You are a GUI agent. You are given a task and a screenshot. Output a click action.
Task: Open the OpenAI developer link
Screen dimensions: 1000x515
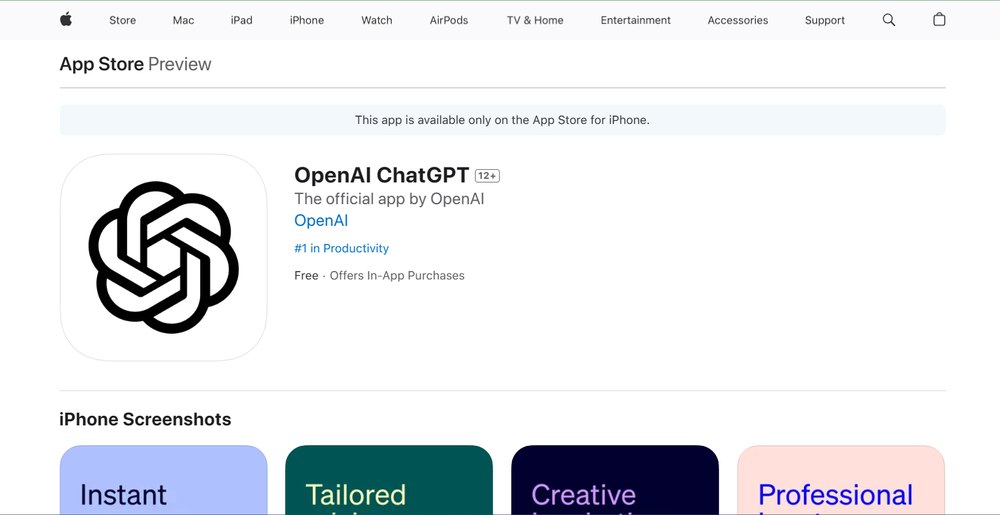(321, 221)
